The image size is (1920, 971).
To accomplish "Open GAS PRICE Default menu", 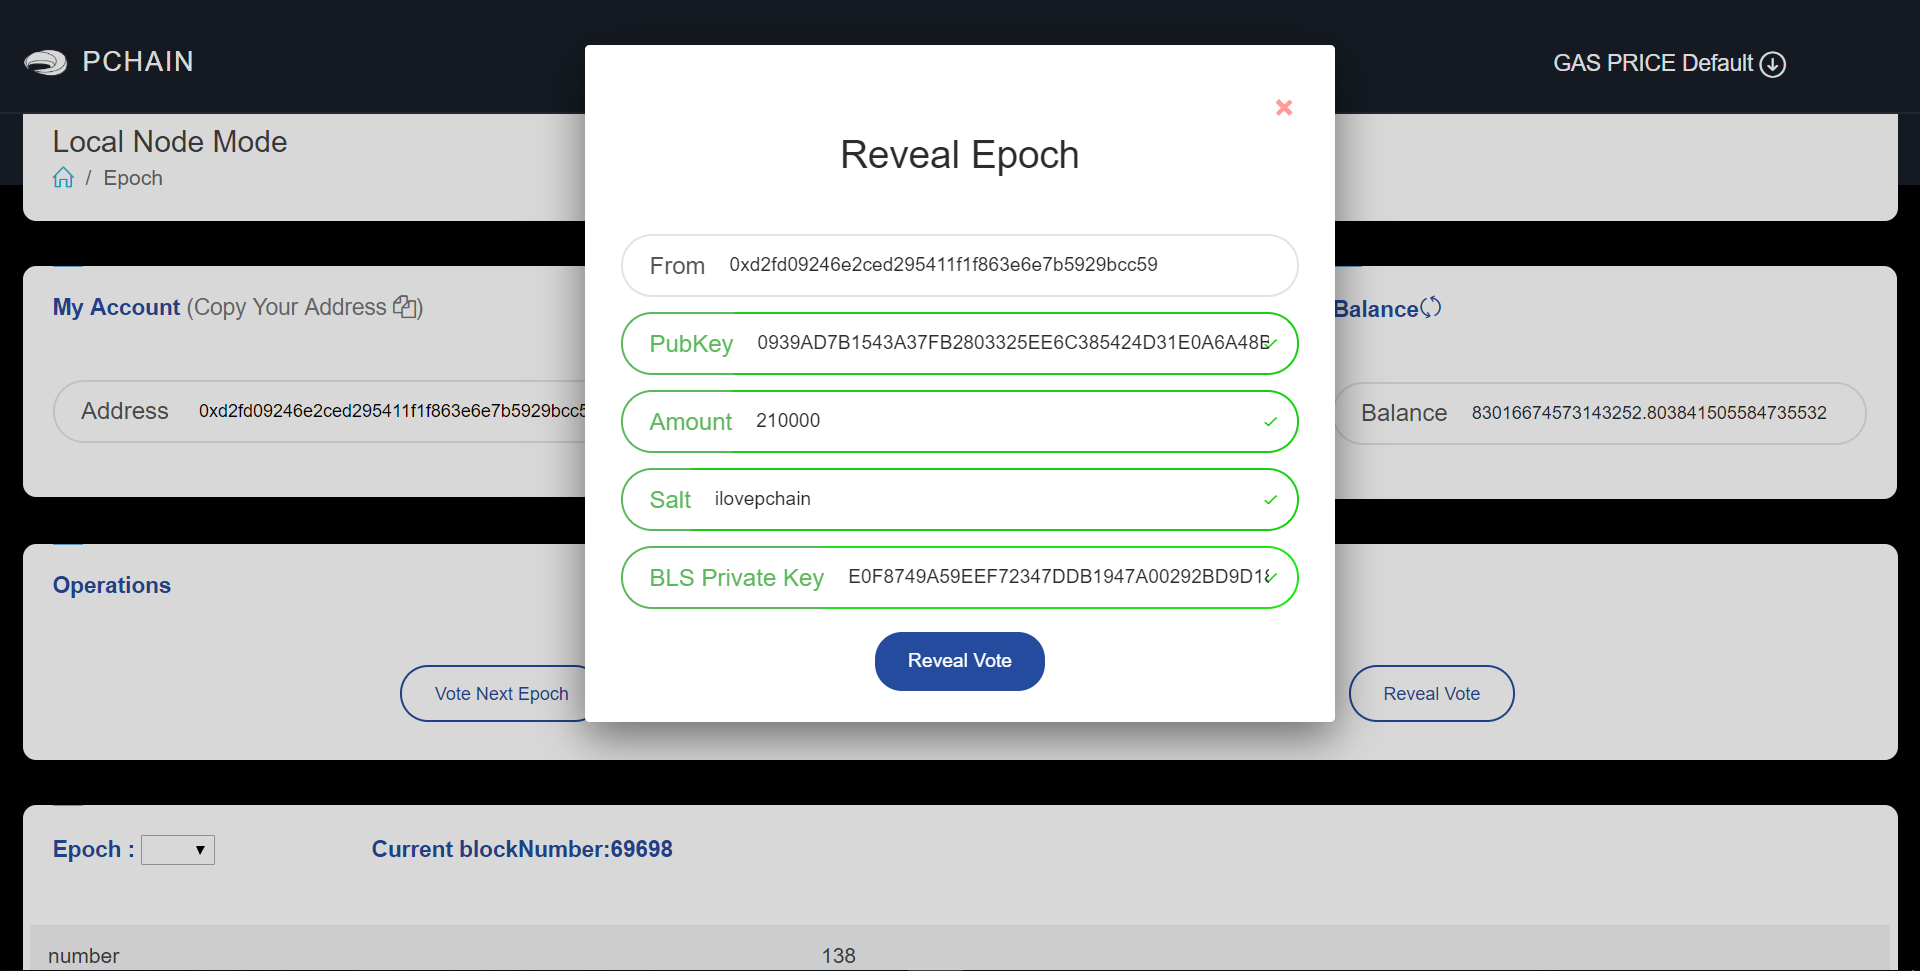I will (x=1668, y=64).
